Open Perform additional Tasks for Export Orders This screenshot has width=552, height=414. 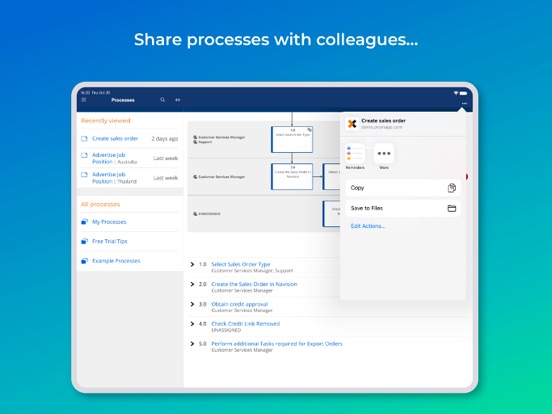[x=277, y=344]
